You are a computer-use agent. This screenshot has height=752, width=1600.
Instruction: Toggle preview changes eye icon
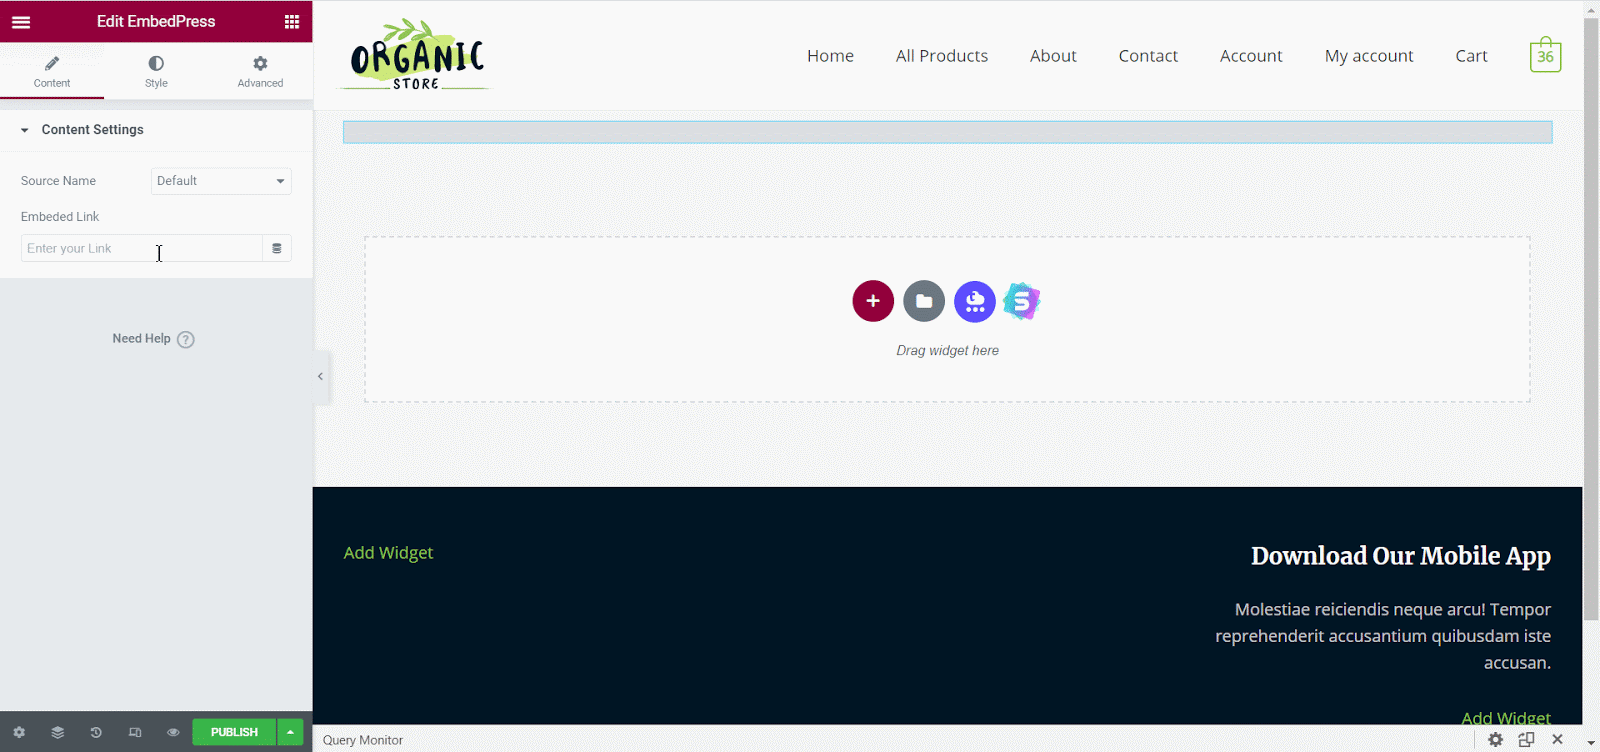pos(173,732)
